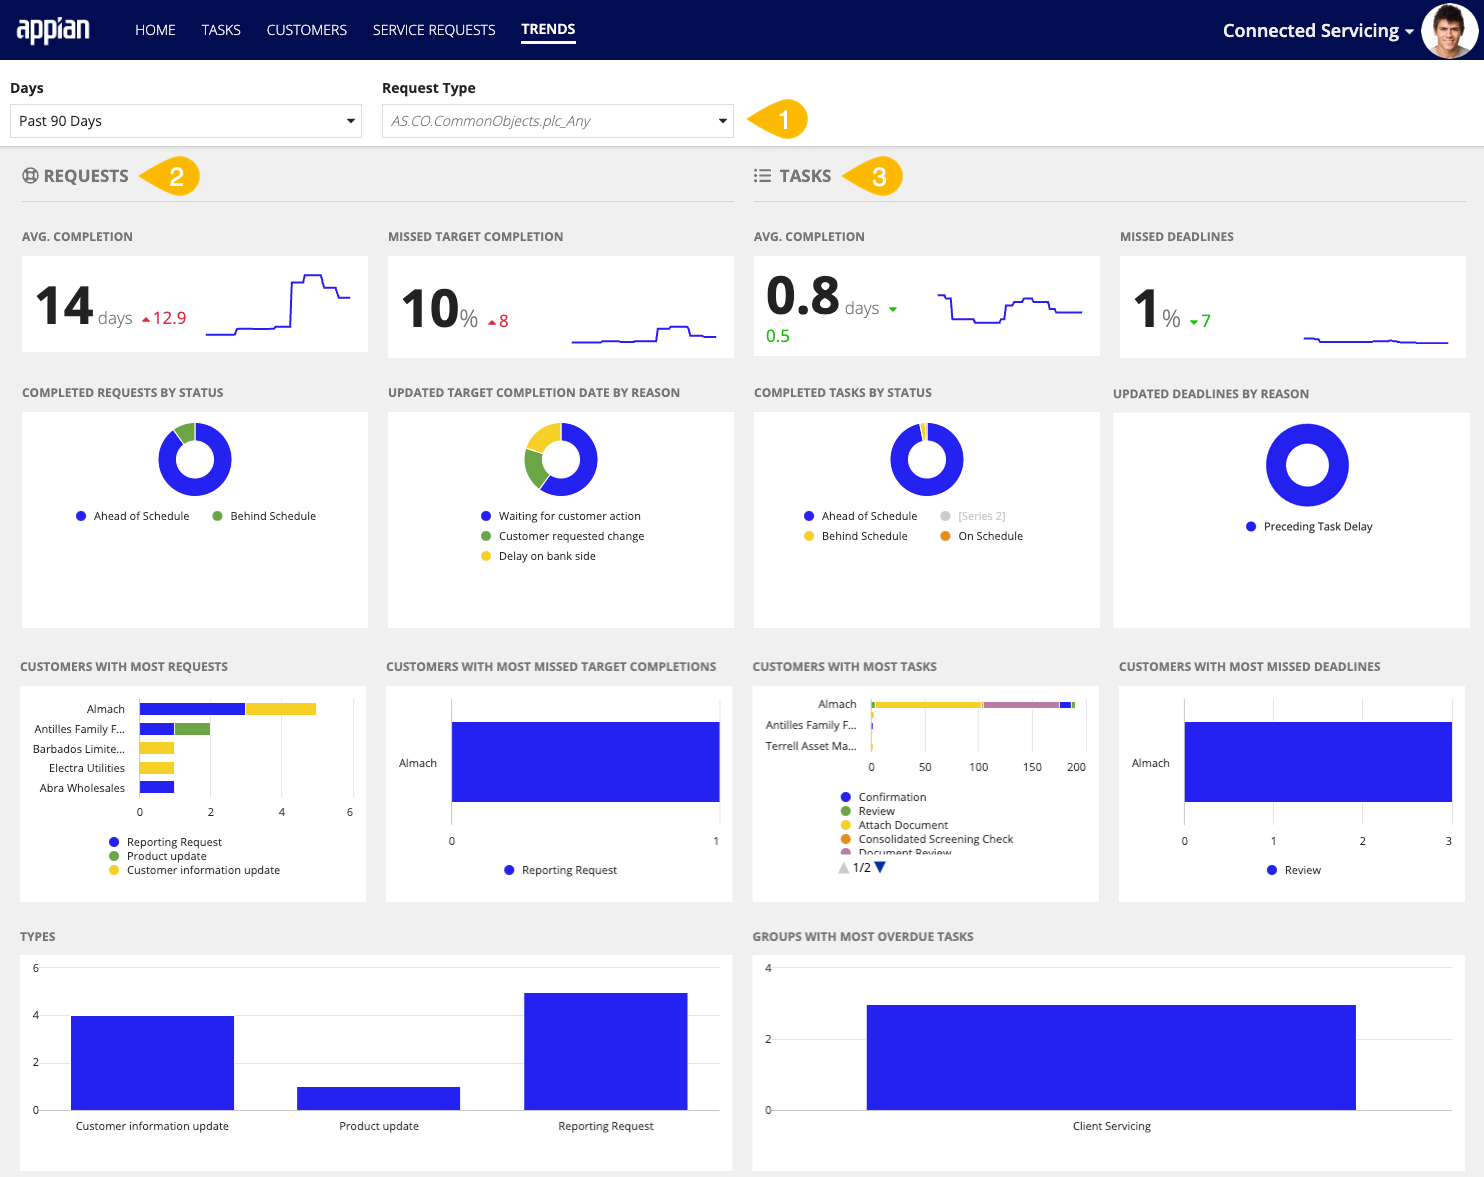1484x1177 pixels.
Task: Click Almach bar in missed deadlines chart
Action: pyautogui.click(x=1318, y=762)
